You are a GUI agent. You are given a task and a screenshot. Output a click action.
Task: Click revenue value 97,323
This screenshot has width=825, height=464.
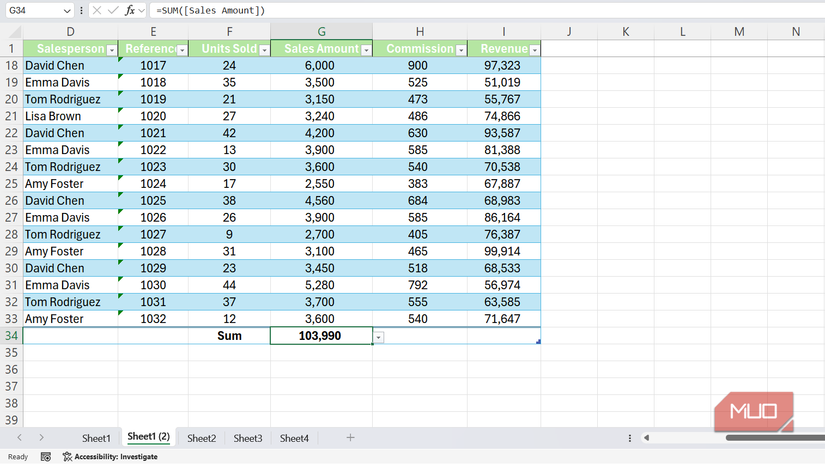pos(502,66)
